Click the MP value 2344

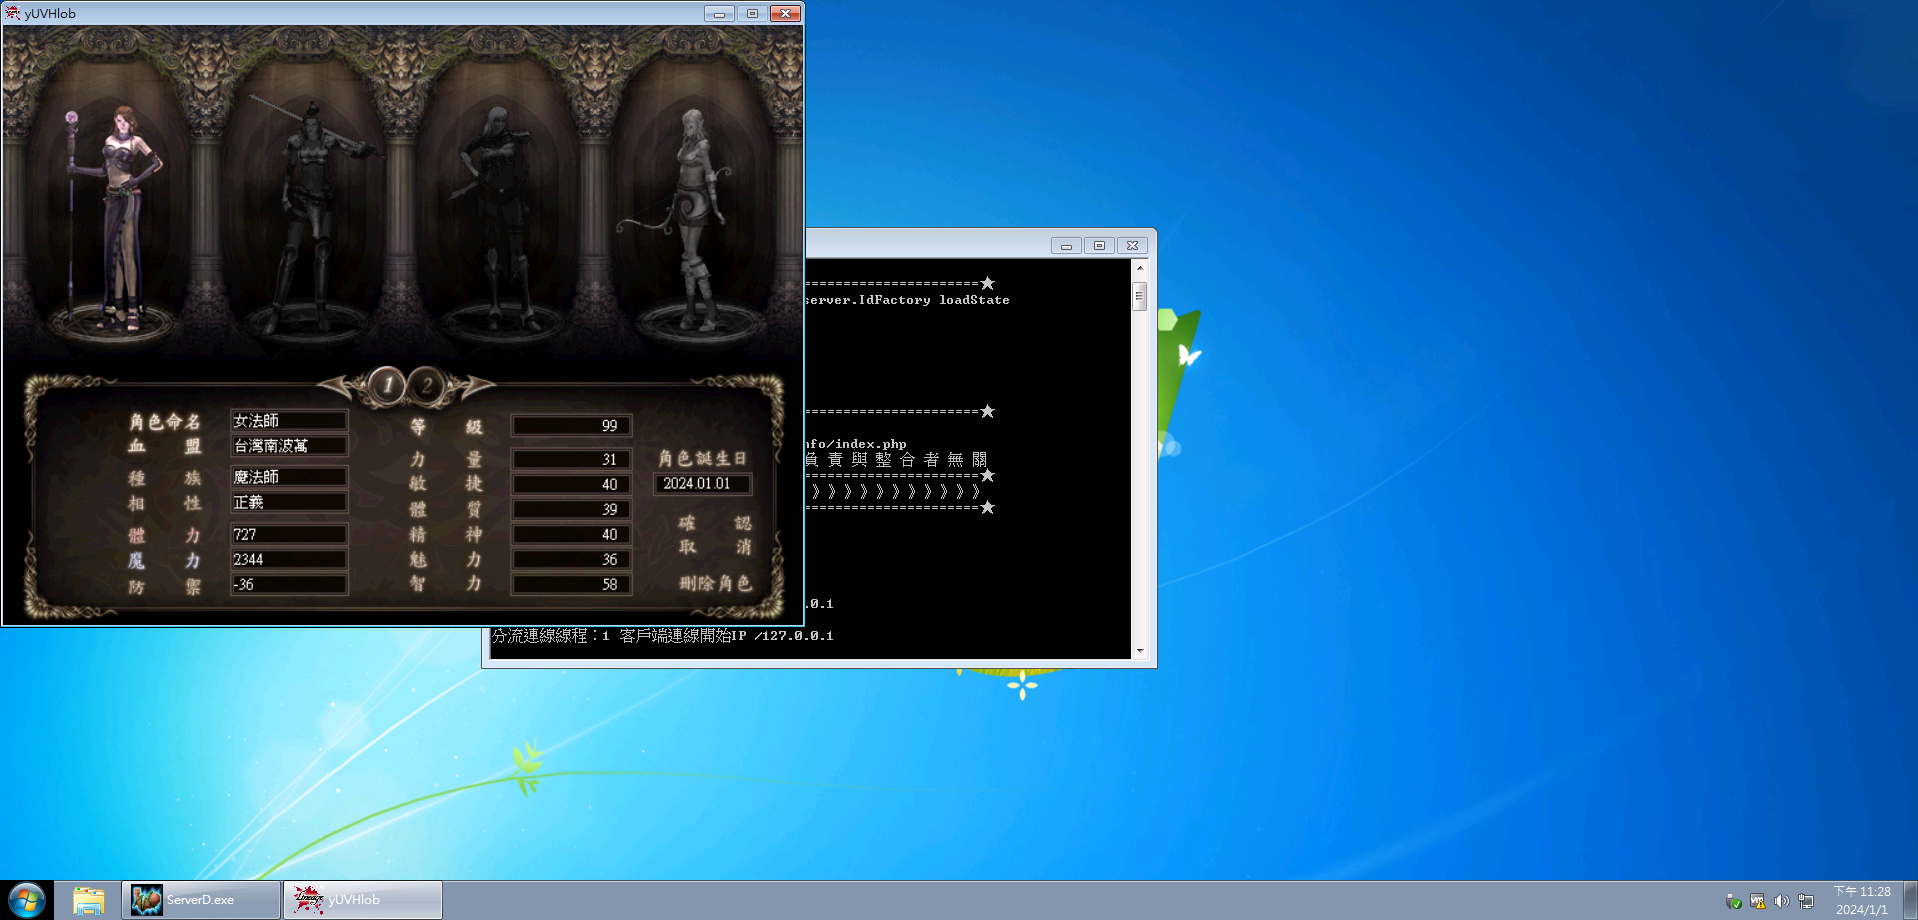(289, 559)
